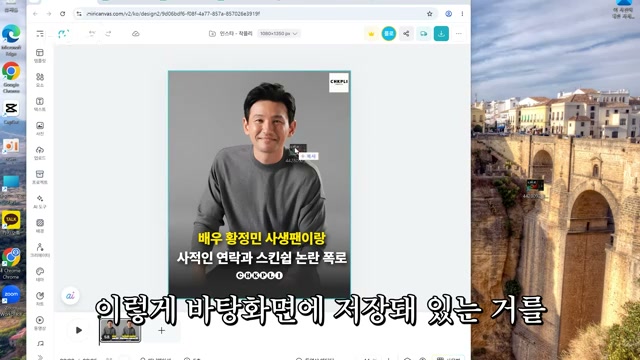
Task: Redo the last edit
Action: 108,33
